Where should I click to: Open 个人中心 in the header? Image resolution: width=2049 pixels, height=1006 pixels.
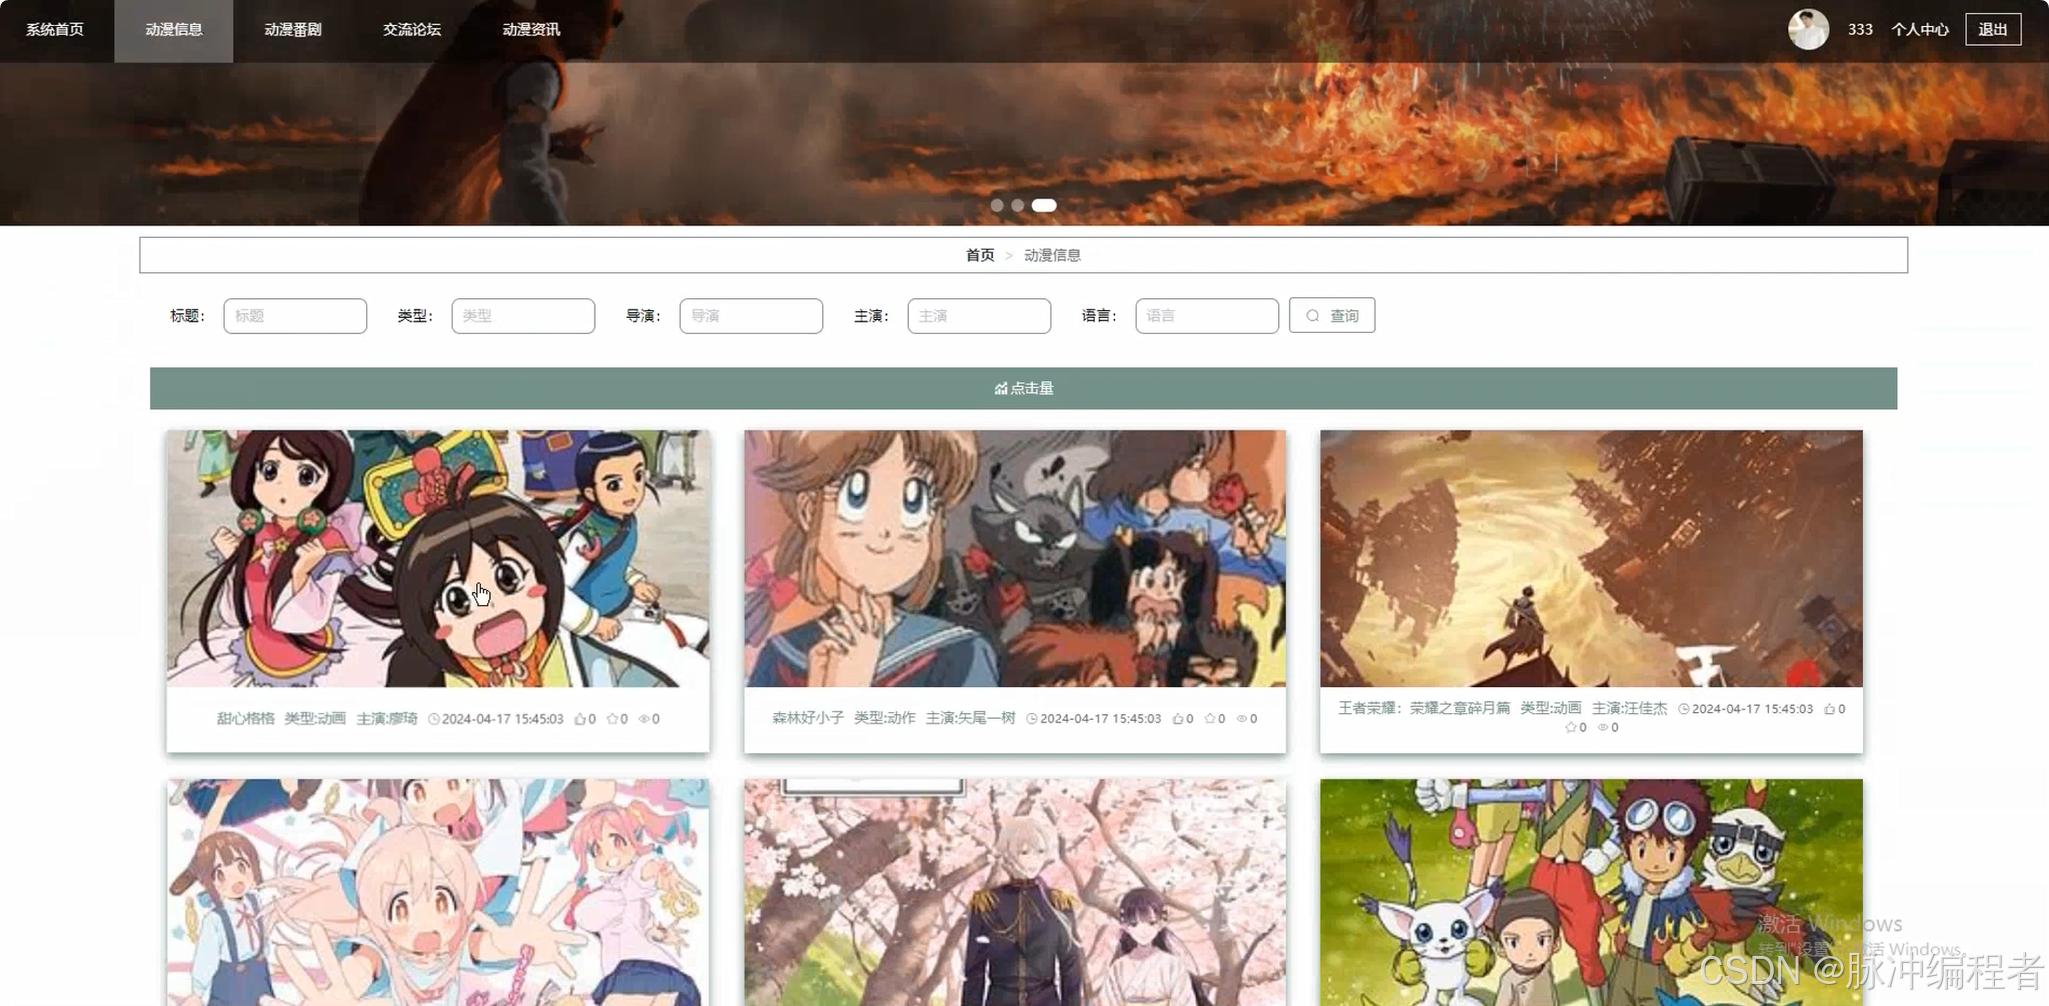click(1919, 30)
